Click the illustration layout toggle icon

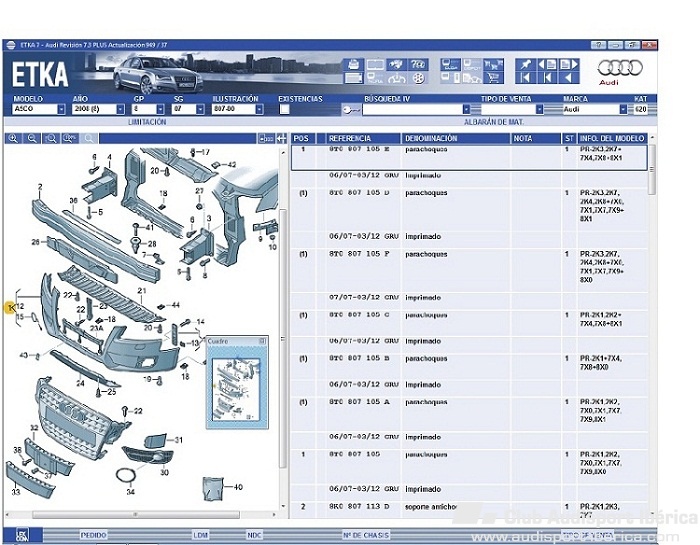[266, 139]
